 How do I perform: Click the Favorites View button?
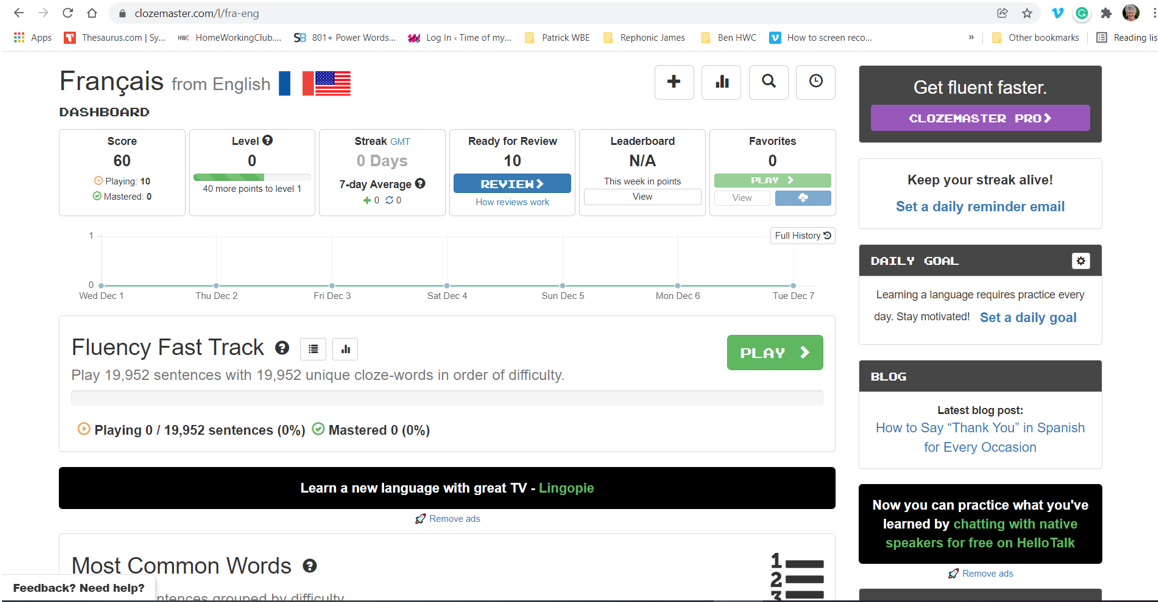click(x=742, y=198)
